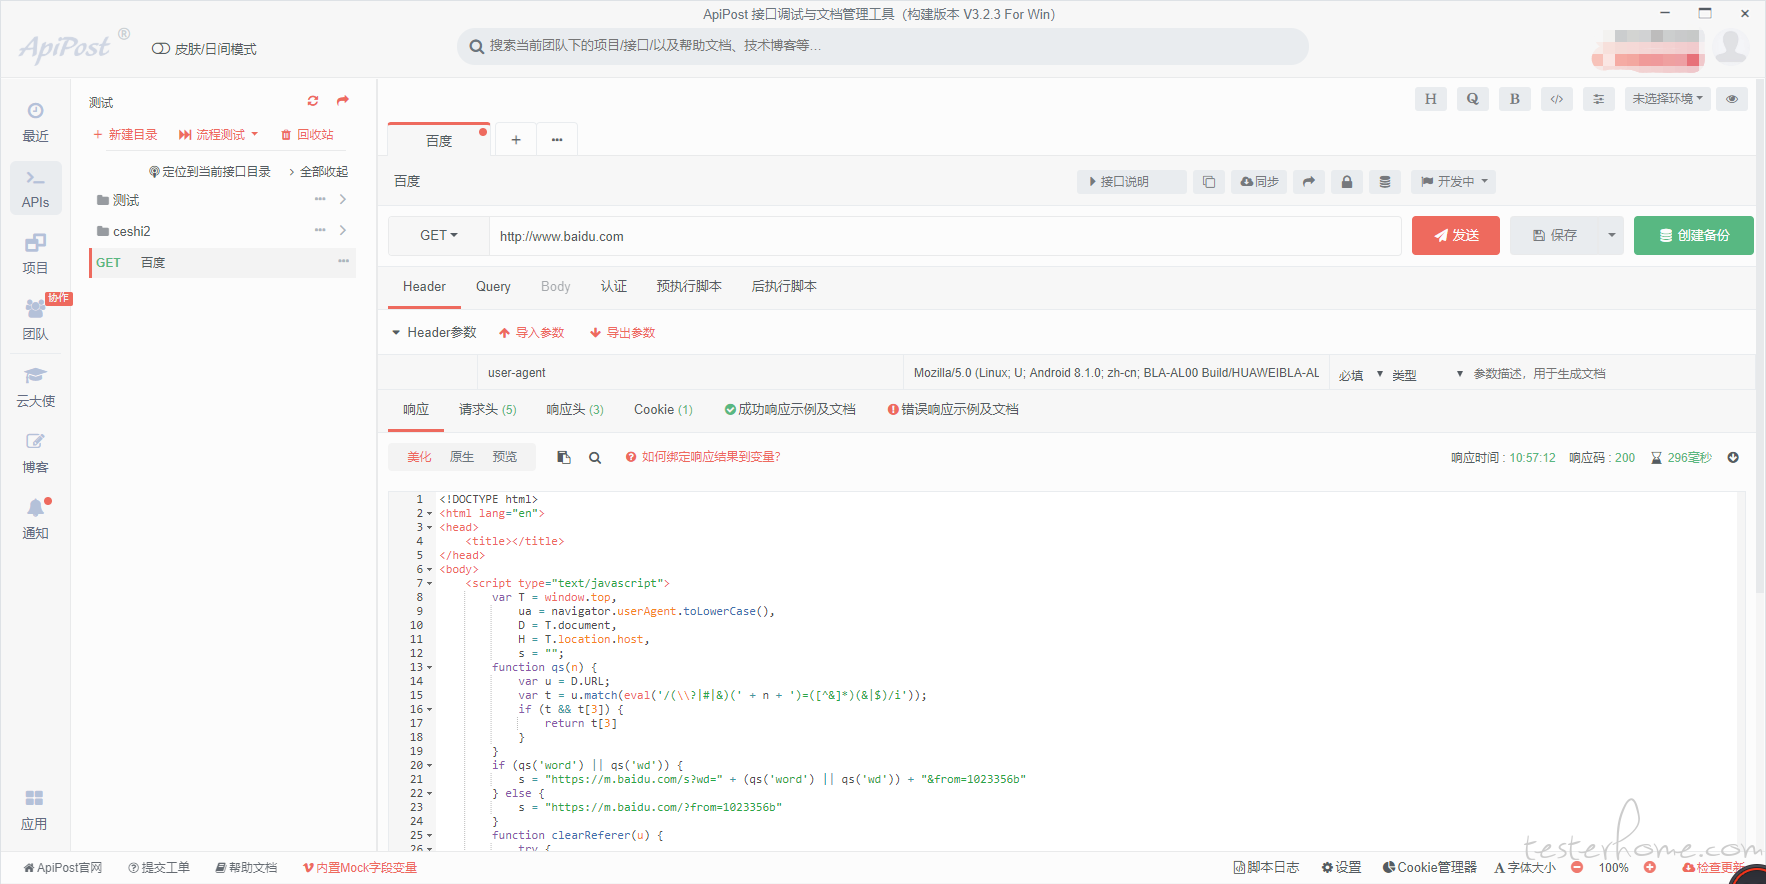Open the 项目 project sidebar section

click(x=35, y=254)
